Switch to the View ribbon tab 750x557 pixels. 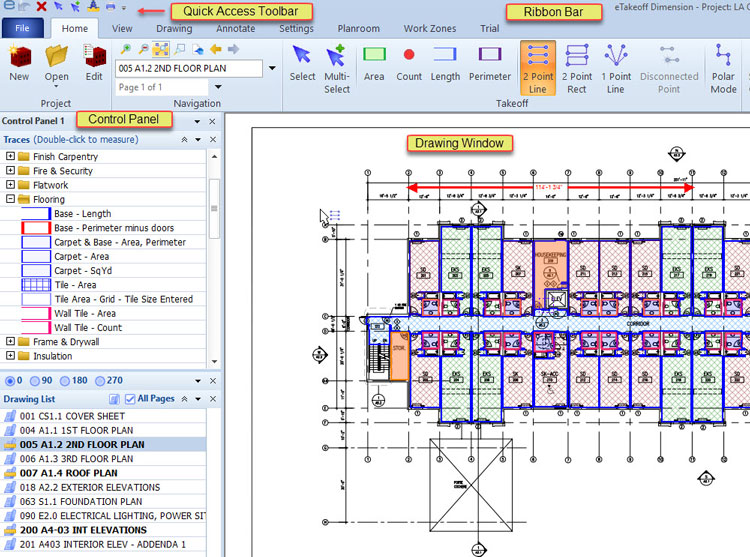[122, 29]
